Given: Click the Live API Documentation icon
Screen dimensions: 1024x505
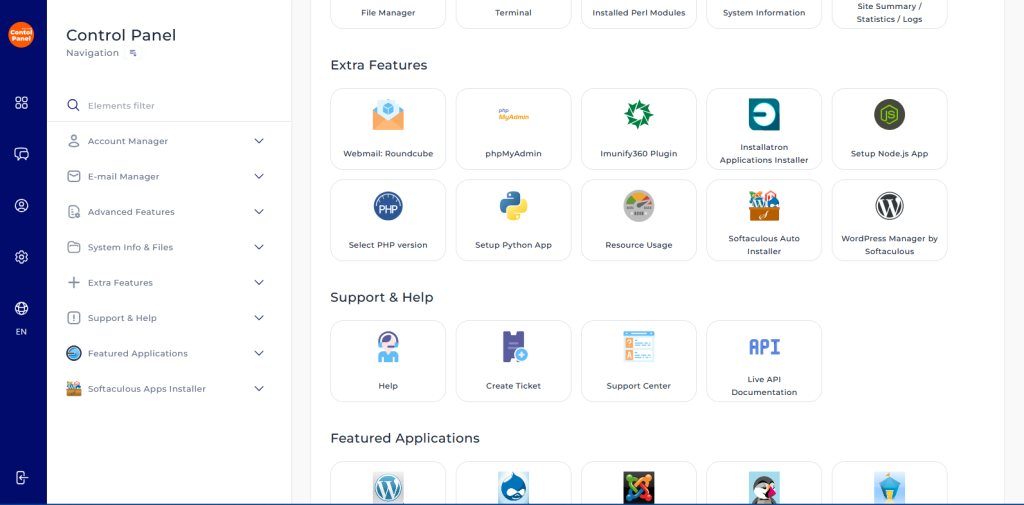Looking at the screenshot, I should [764, 346].
